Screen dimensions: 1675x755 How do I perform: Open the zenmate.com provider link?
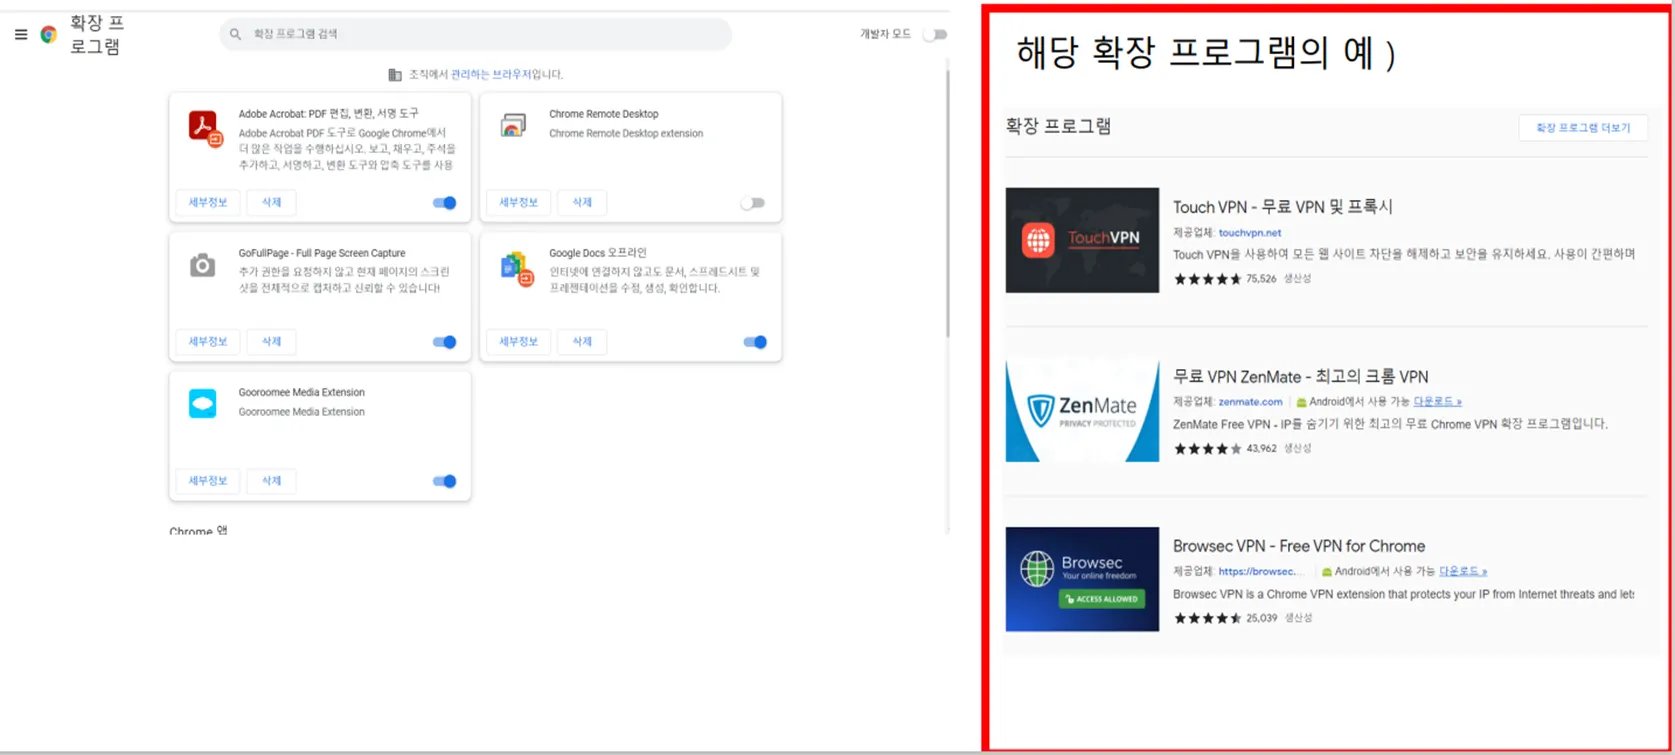(x=1250, y=402)
